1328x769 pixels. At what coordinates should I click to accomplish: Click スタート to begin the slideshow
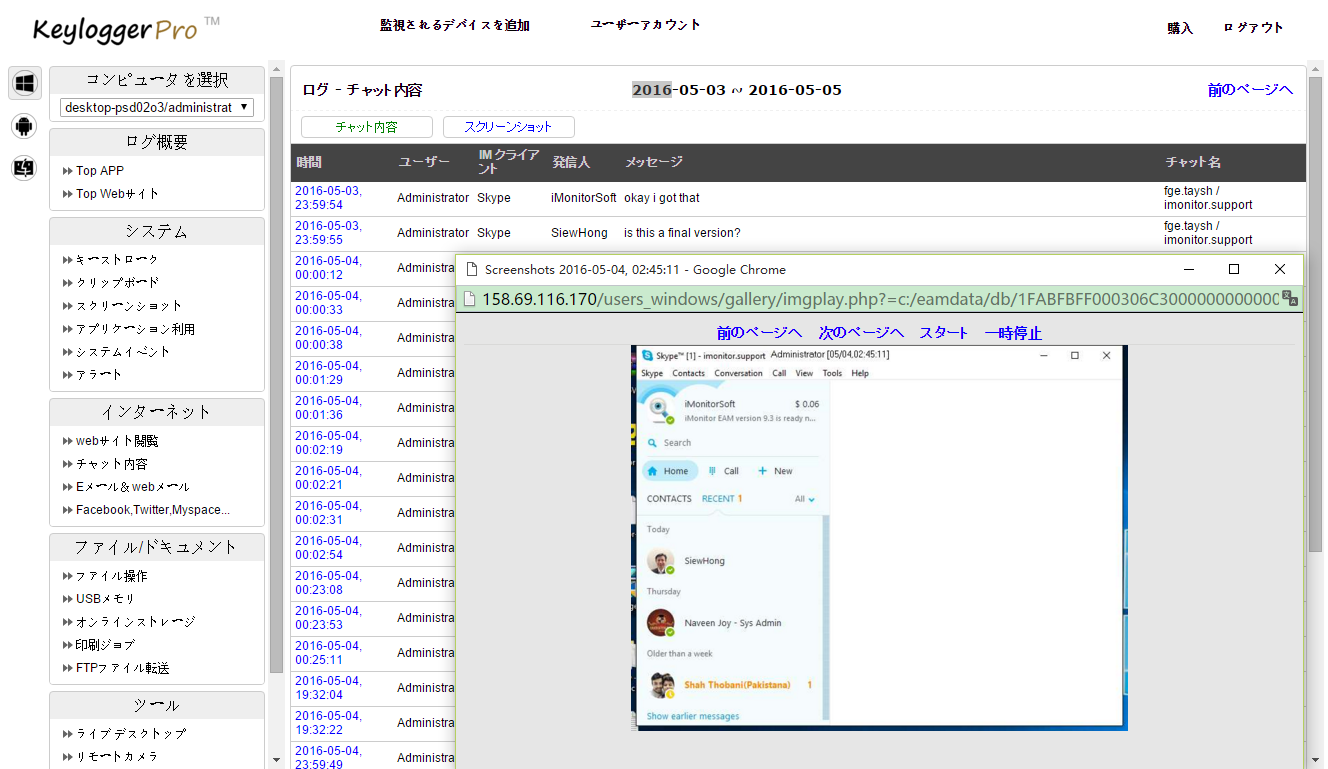click(x=944, y=333)
